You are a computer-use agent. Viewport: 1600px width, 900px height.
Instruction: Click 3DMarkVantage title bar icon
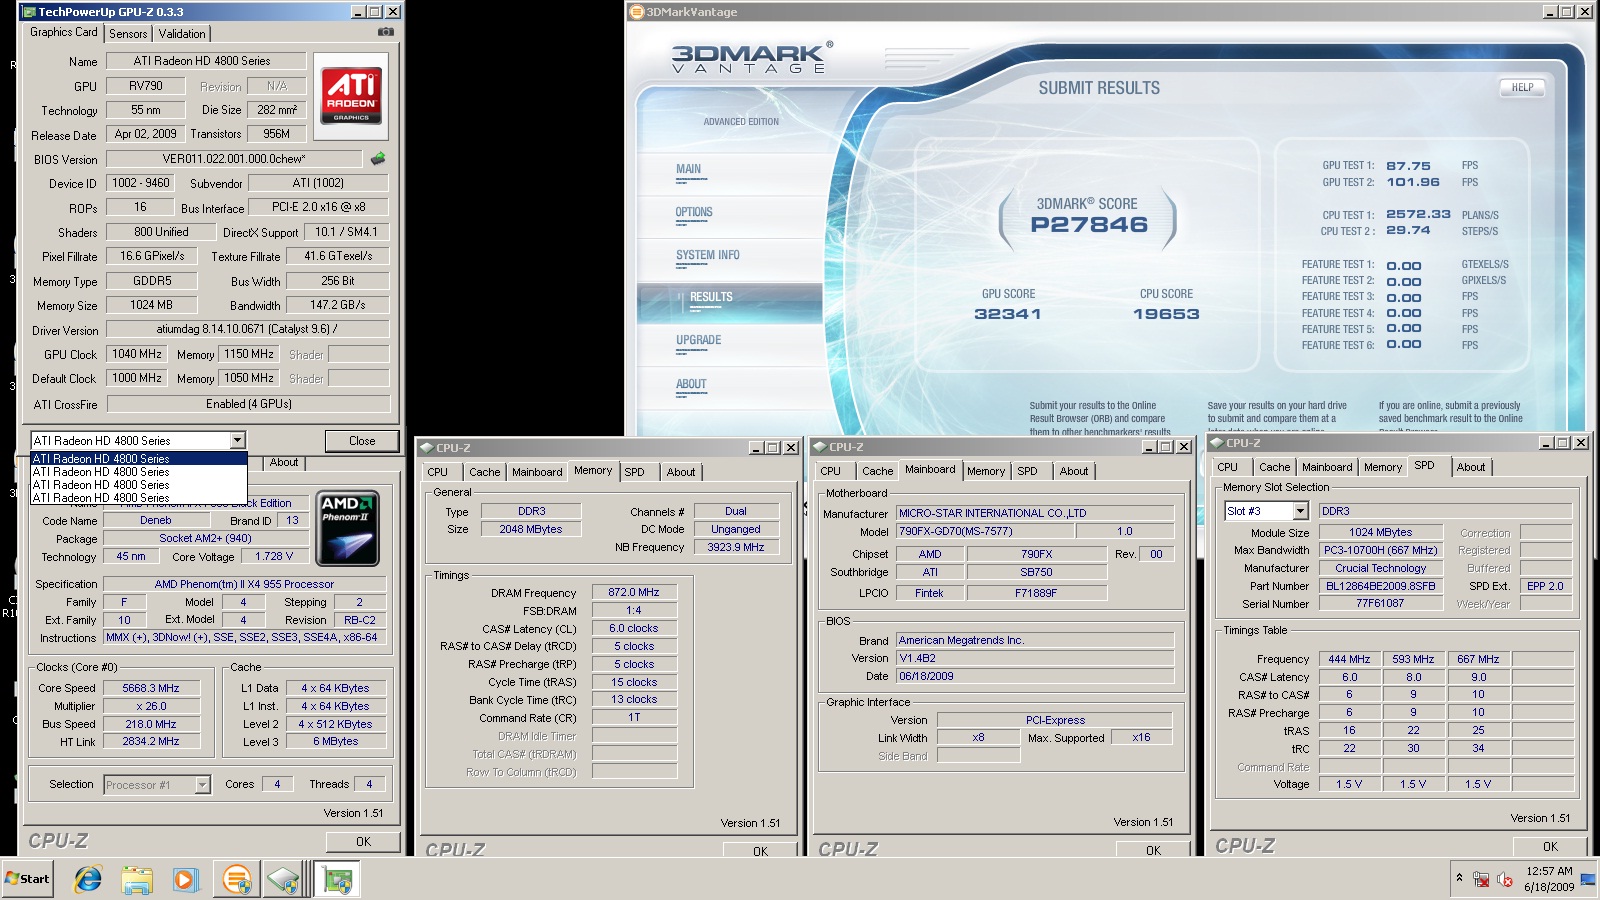point(637,12)
